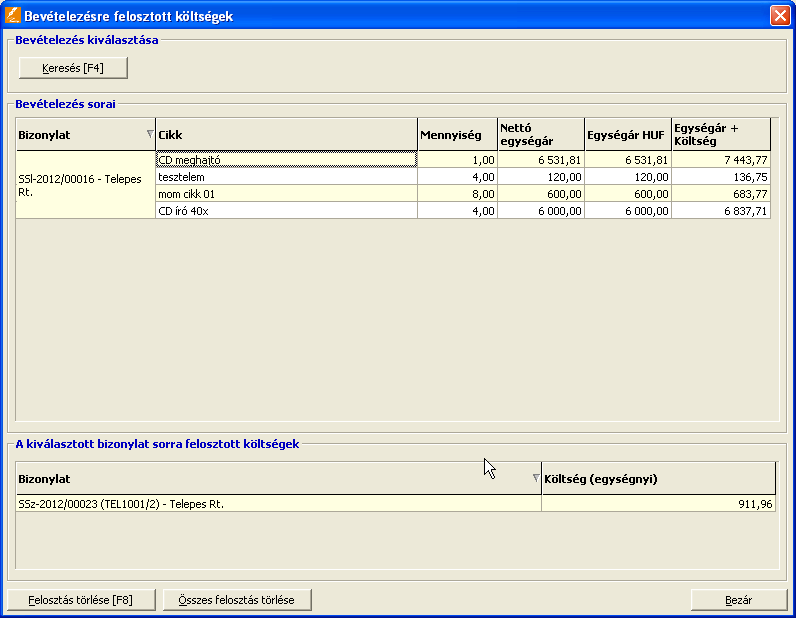Open filter arrow on upper Bizonylat column
796x618 pixels.
click(x=150, y=134)
